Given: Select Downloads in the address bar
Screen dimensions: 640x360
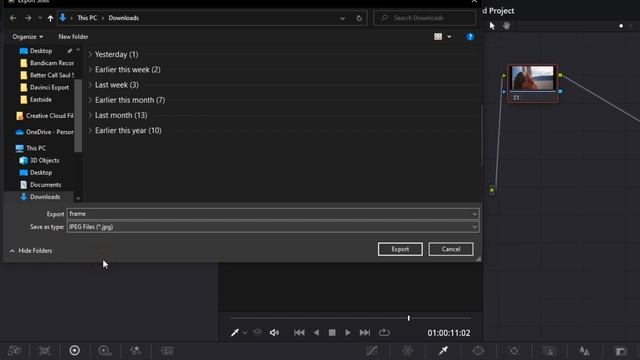Looking at the screenshot, I should [x=124, y=18].
